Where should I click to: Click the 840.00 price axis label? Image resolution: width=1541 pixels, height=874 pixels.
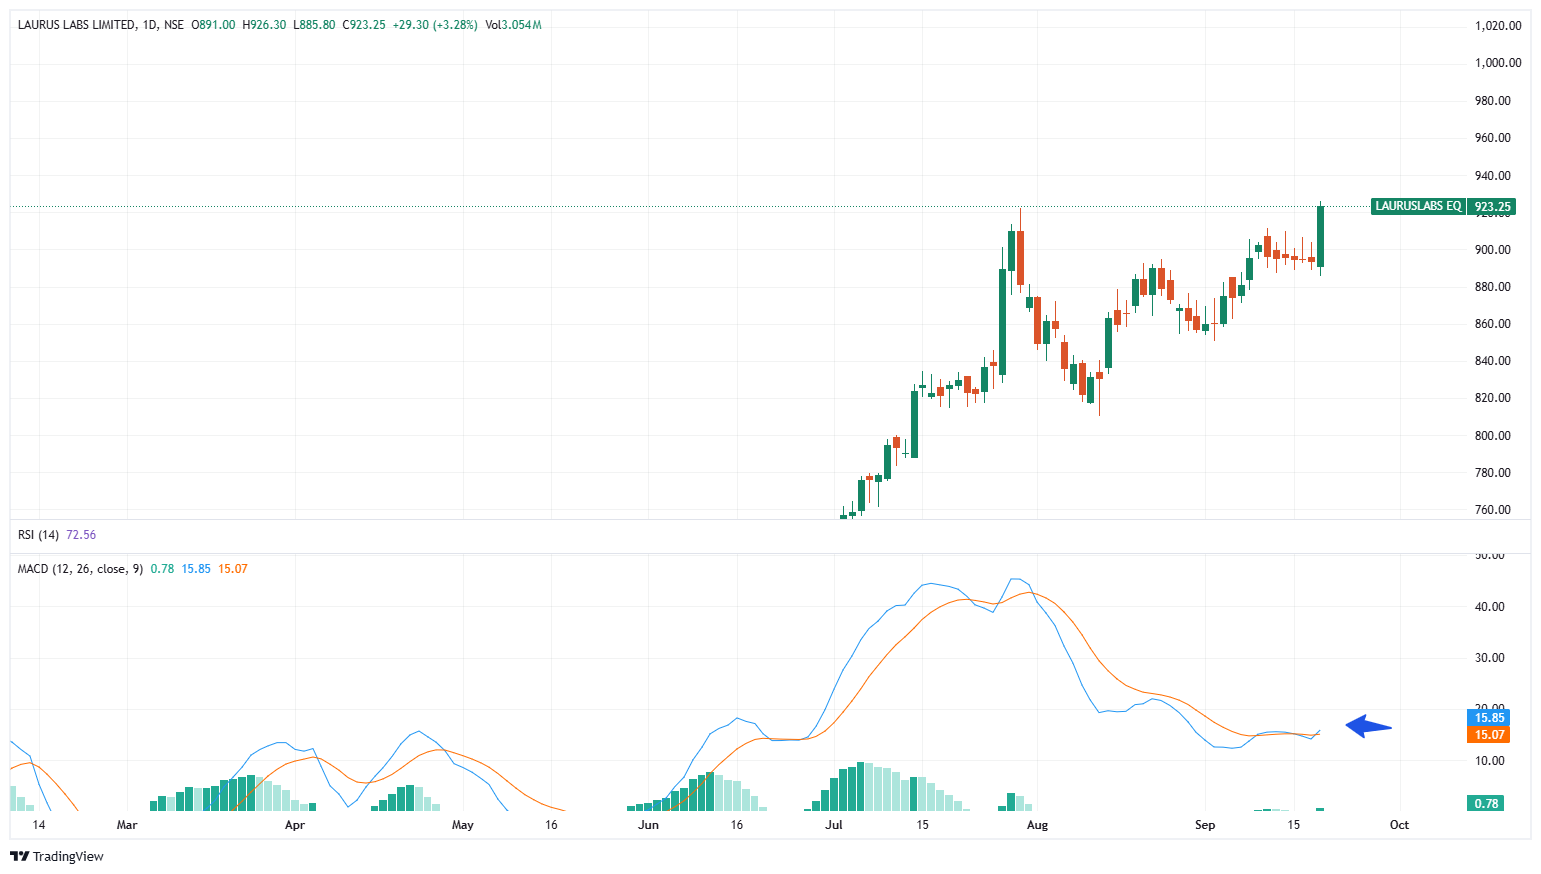[x=1493, y=361]
